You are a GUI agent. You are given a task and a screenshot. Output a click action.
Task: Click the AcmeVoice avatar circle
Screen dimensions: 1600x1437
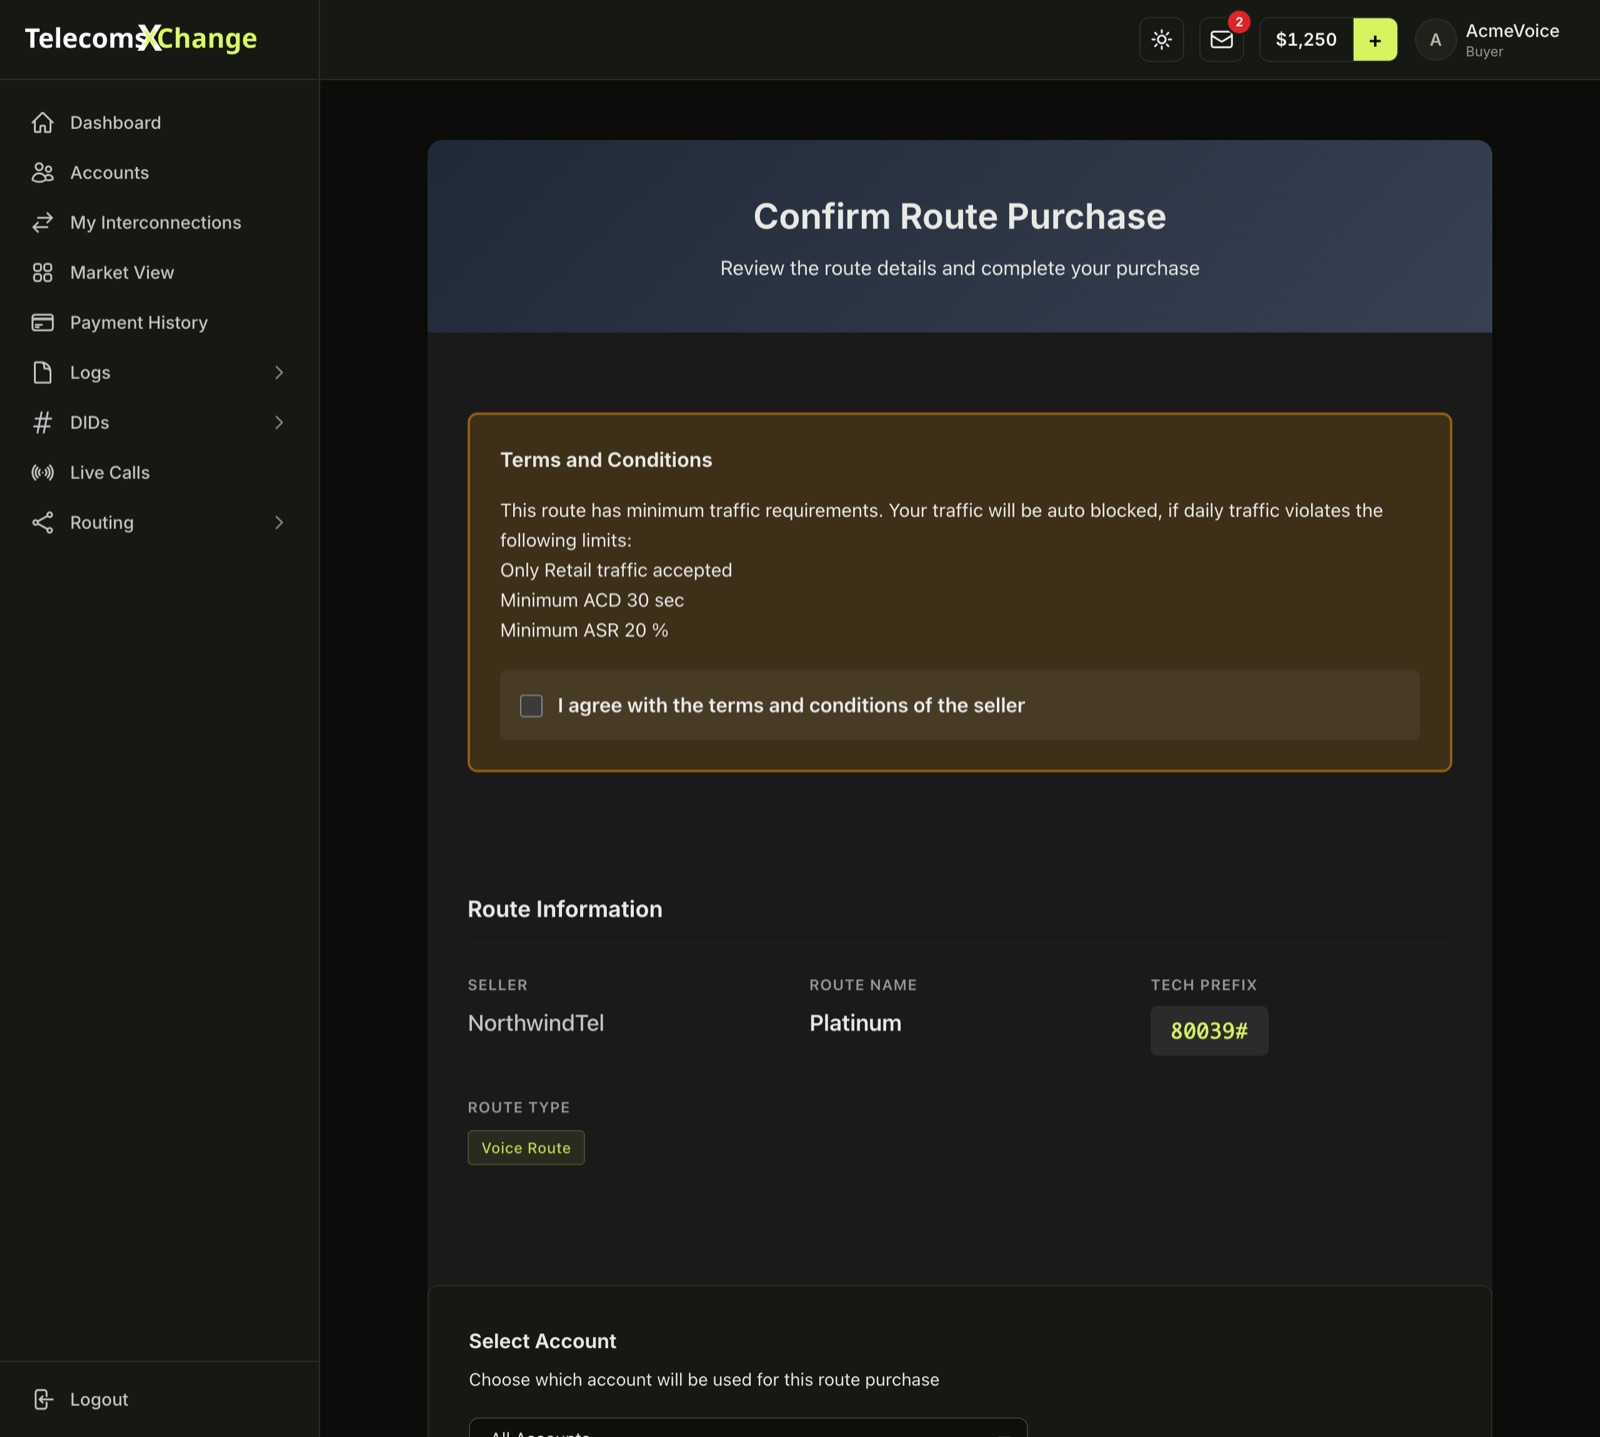click(x=1435, y=40)
